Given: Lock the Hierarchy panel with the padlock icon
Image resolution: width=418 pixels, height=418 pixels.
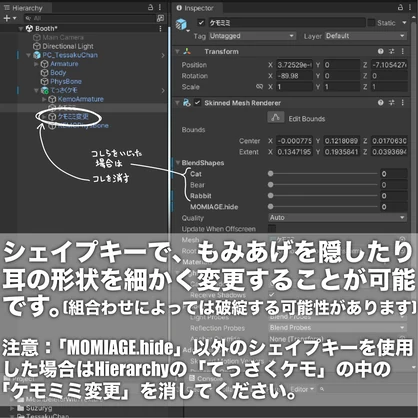Looking at the screenshot, I should point(150,7).
